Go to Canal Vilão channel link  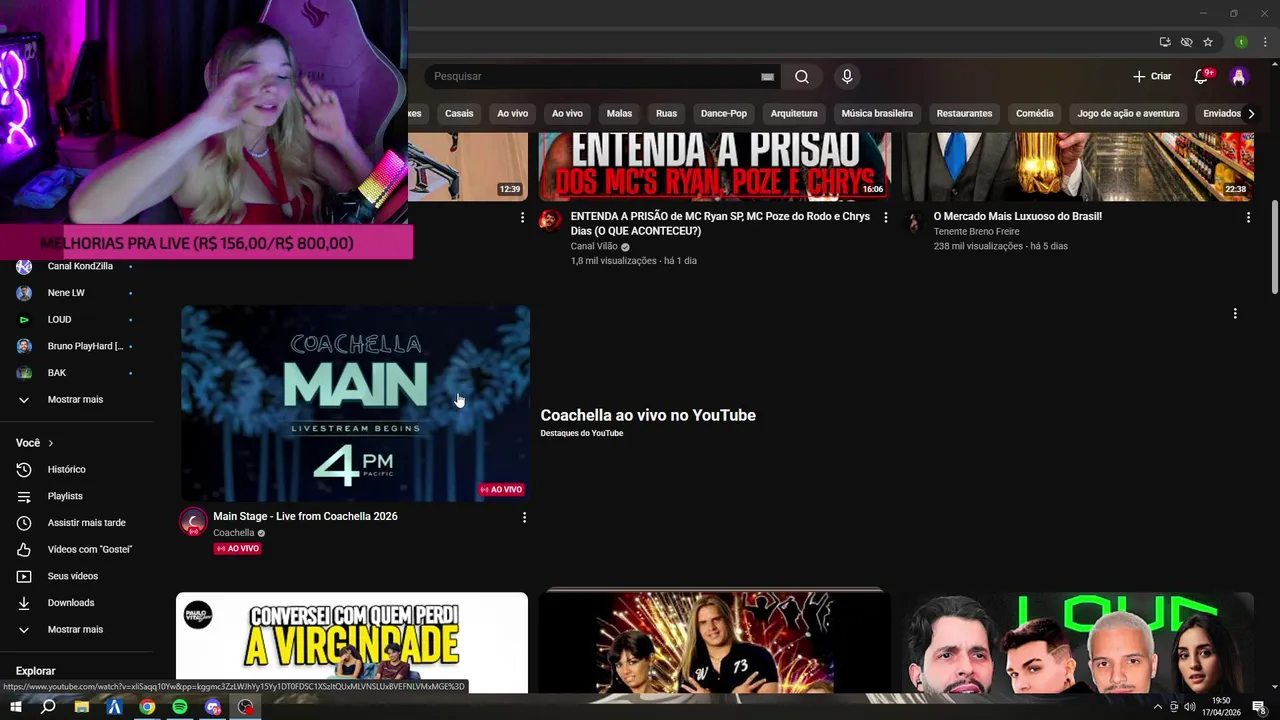click(594, 246)
